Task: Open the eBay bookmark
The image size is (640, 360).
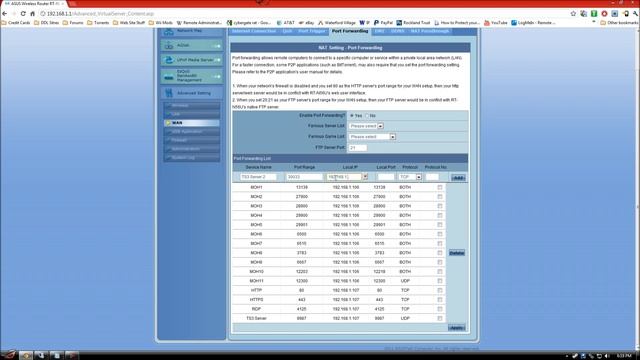Action: [x=306, y=23]
